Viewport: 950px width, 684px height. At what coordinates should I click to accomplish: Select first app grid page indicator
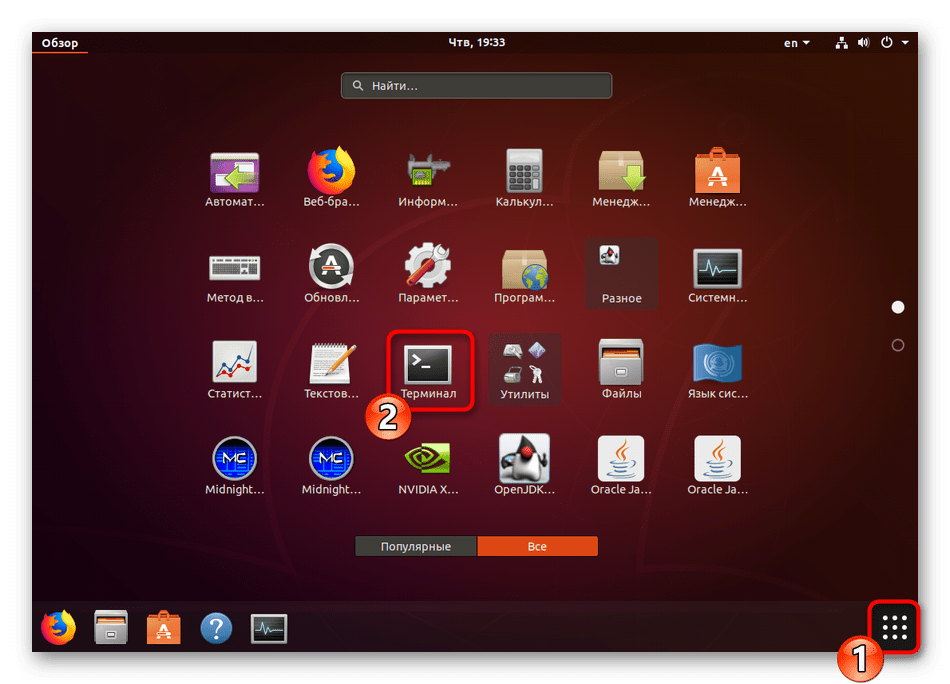point(897,307)
